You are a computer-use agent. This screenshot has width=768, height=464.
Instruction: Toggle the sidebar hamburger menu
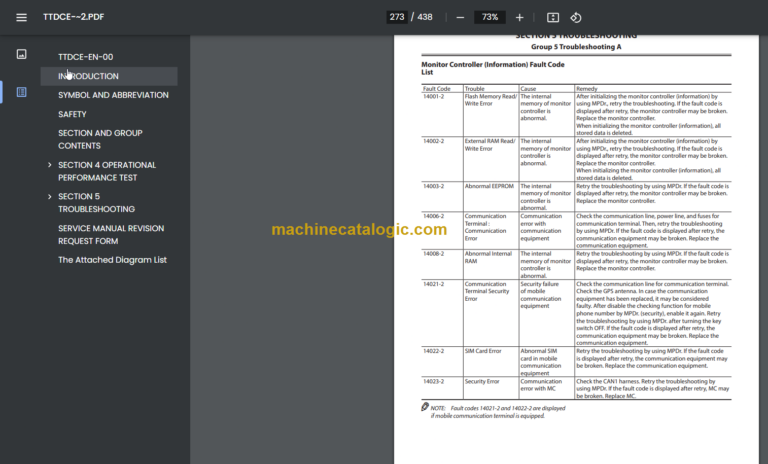tap(21, 18)
